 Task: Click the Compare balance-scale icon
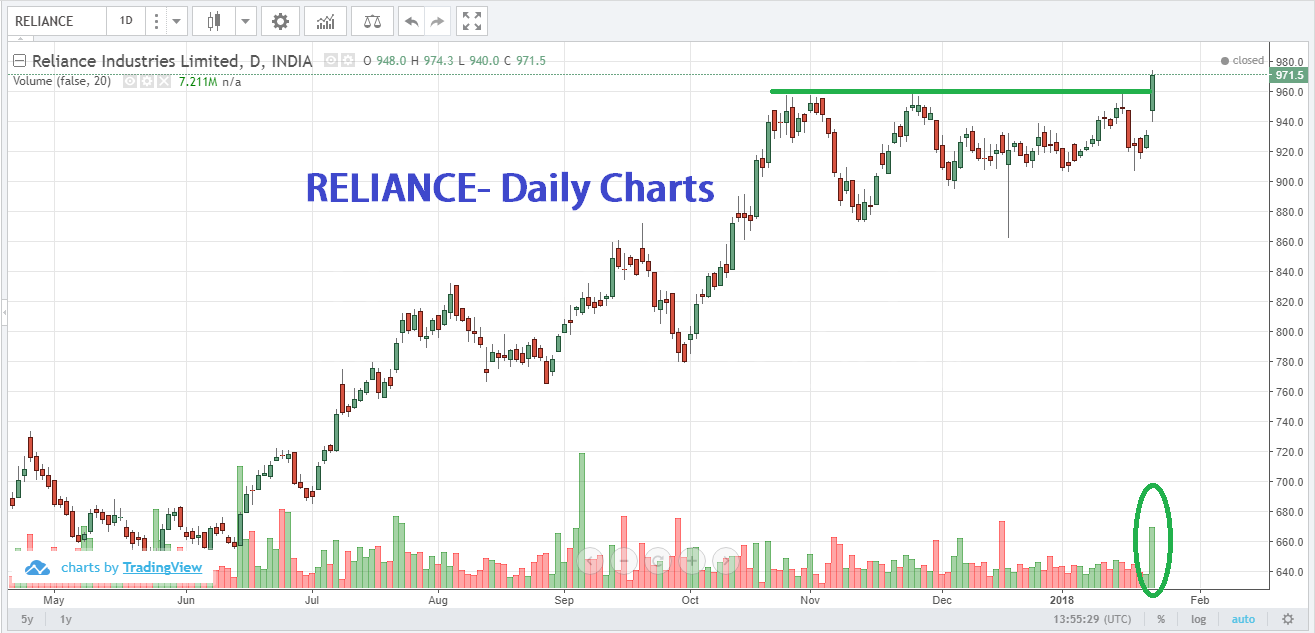point(372,20)
